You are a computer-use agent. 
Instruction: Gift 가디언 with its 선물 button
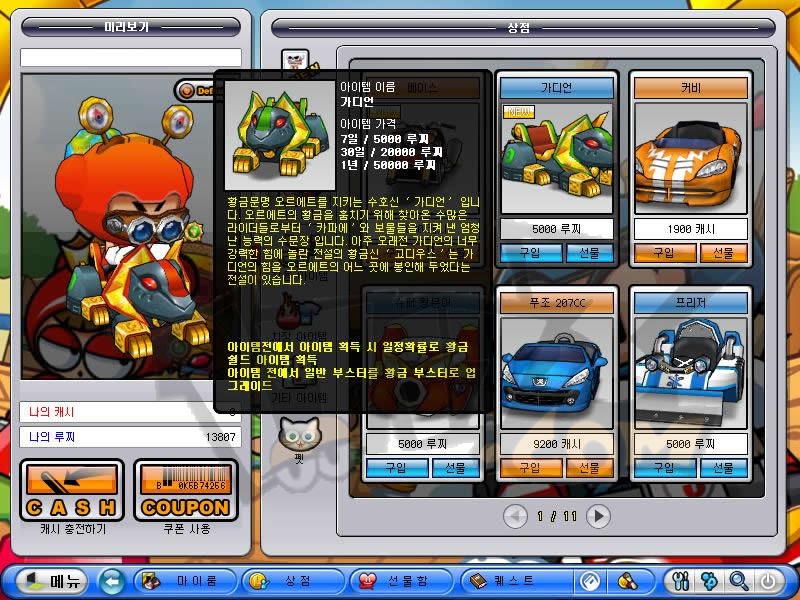(590, 253)
